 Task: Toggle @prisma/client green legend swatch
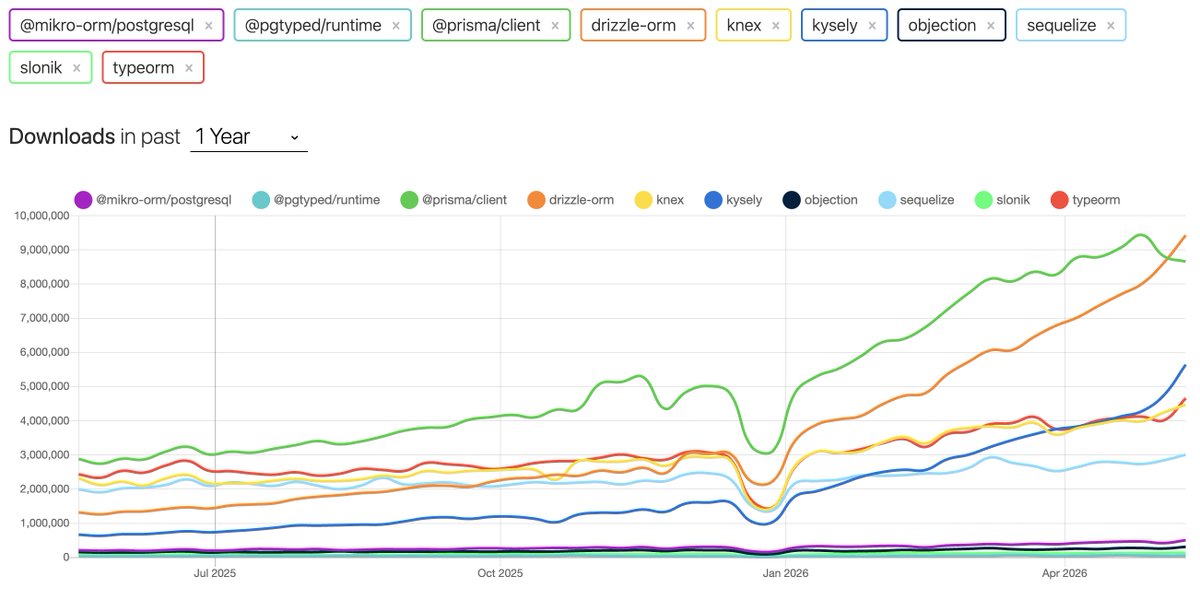409,200
